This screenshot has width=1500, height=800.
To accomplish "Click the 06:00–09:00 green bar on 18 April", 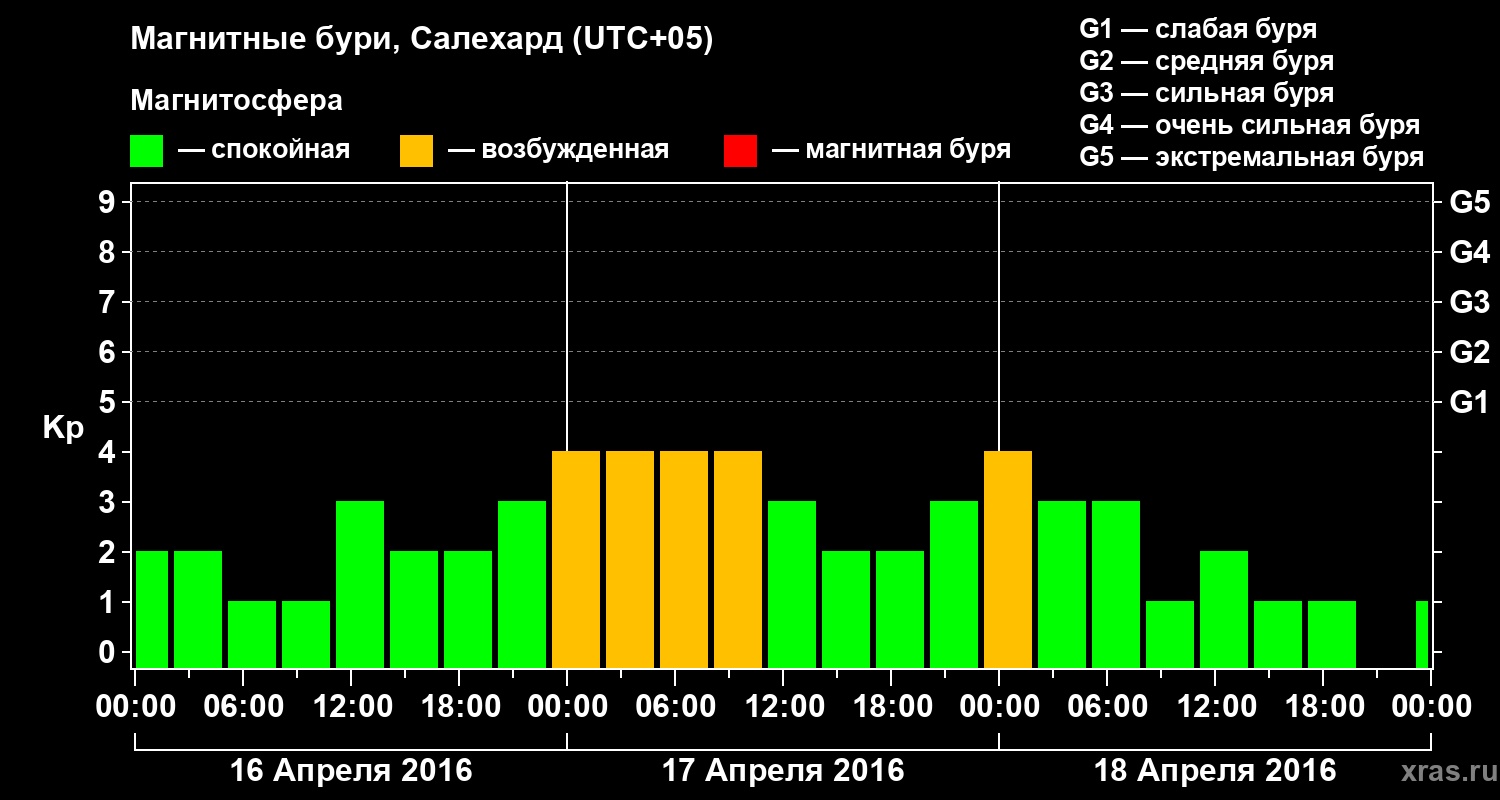I will (1116, 584).
